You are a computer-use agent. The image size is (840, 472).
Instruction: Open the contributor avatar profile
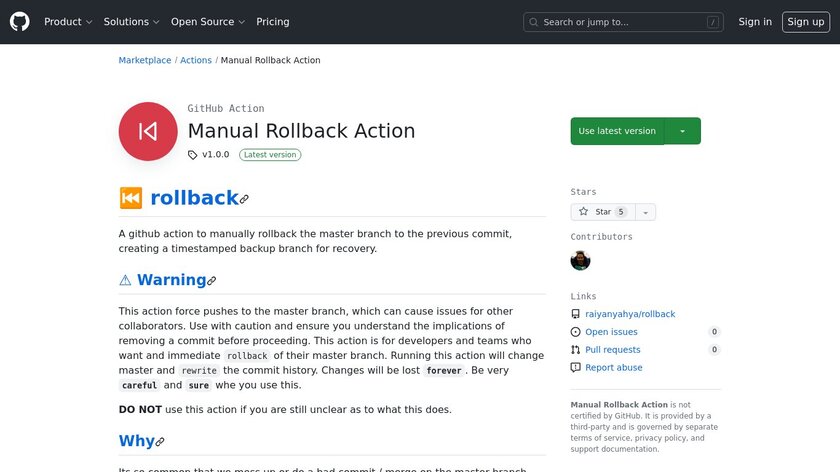[581, 261]
